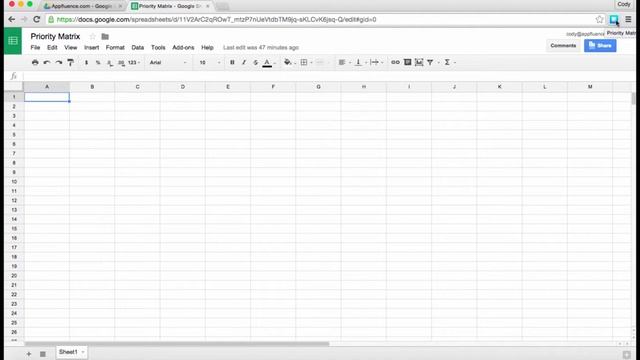Expand the Sheet1 tab arrow
This screenshot has width=640, height=360.
click(83, 352)
